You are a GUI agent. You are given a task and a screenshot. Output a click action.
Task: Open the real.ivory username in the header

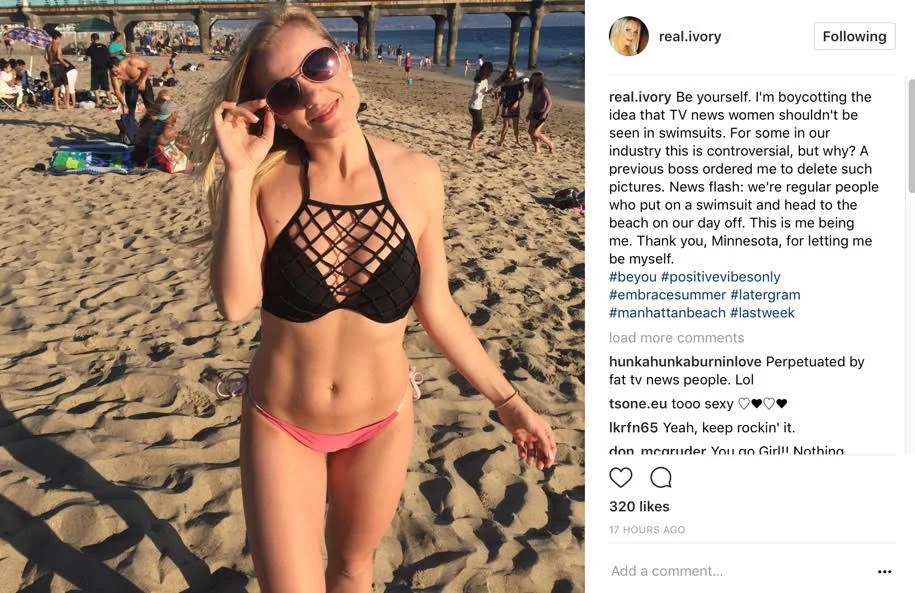pos(690,37)
